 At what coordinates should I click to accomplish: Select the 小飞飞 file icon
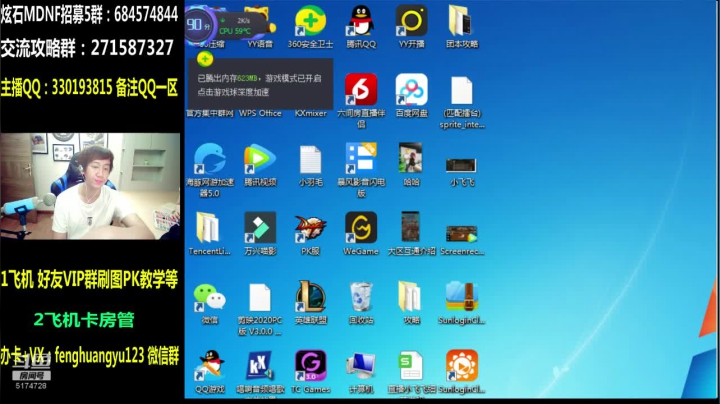[461, 171]
